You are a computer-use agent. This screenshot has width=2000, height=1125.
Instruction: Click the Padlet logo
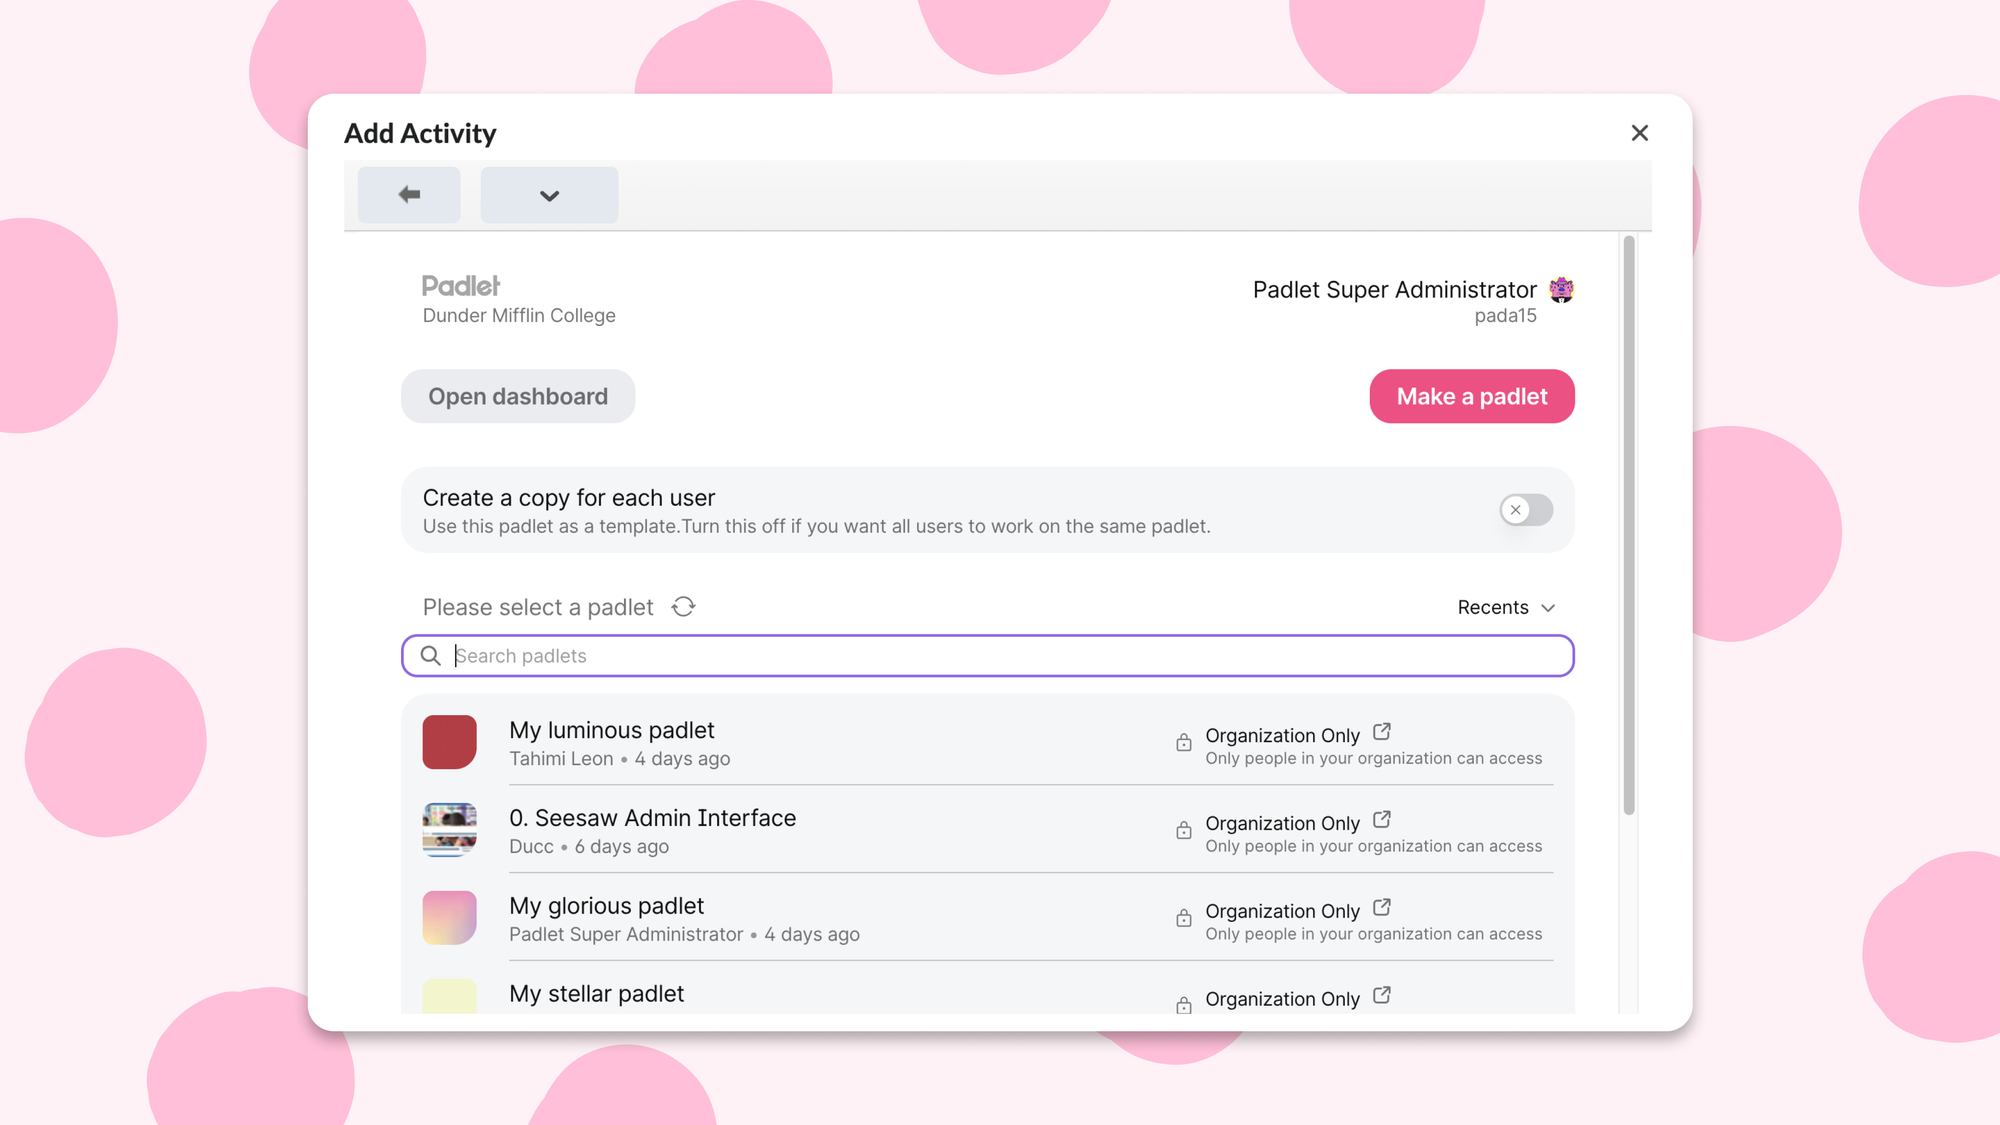coord(461,285)
